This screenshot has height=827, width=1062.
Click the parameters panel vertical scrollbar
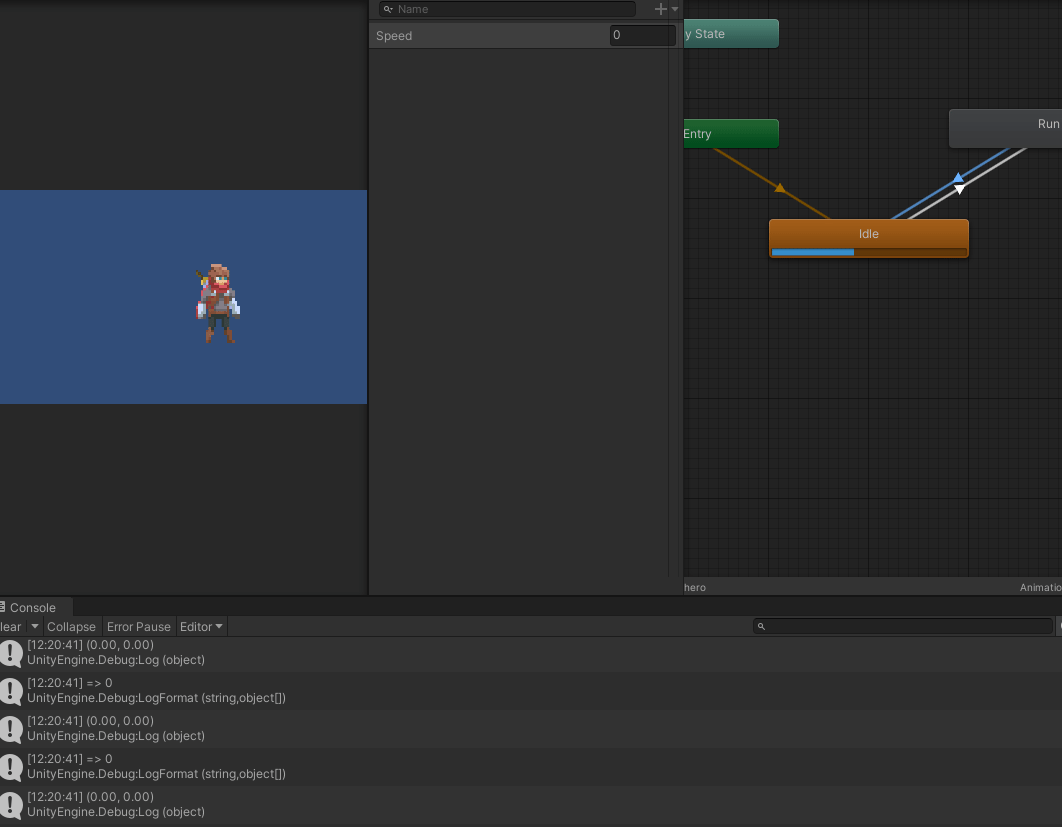(x=675, y=312)
